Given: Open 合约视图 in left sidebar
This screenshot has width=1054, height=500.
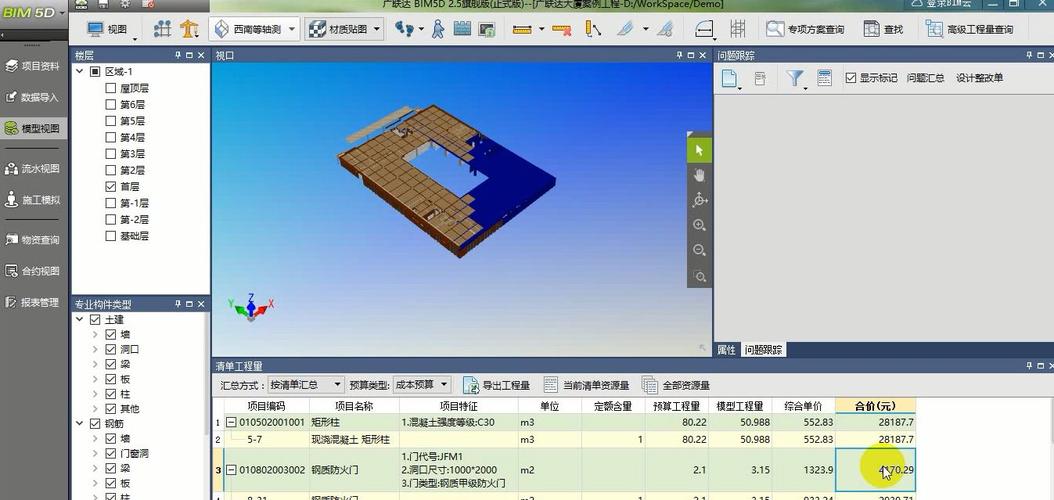Looking at the screenshot, I should (x=32, y=271).
